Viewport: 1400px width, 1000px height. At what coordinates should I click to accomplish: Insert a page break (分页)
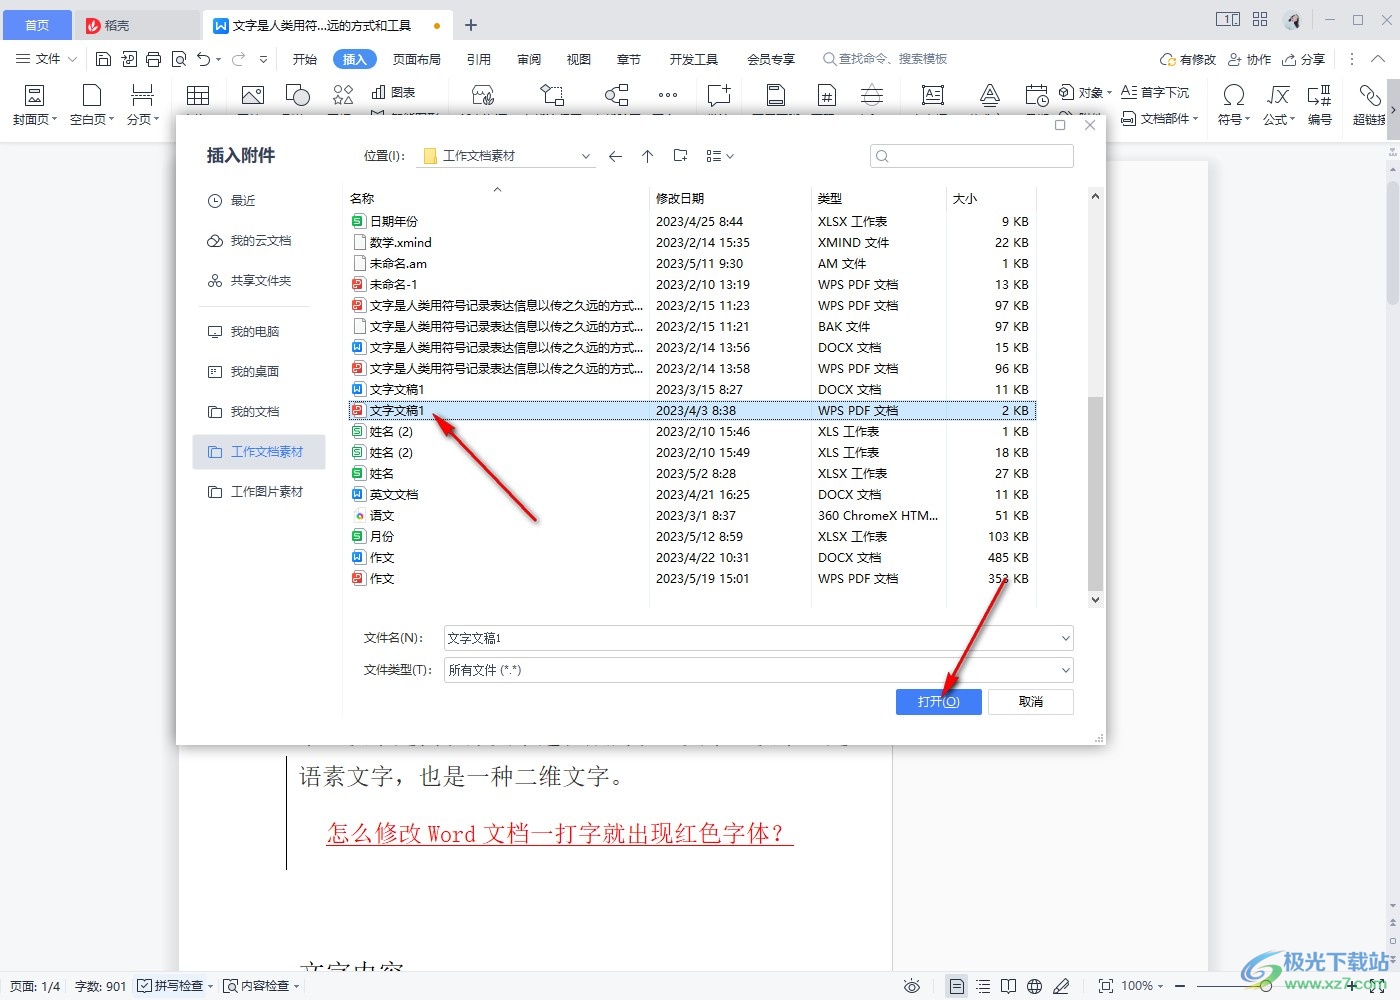tap(143, 105)
